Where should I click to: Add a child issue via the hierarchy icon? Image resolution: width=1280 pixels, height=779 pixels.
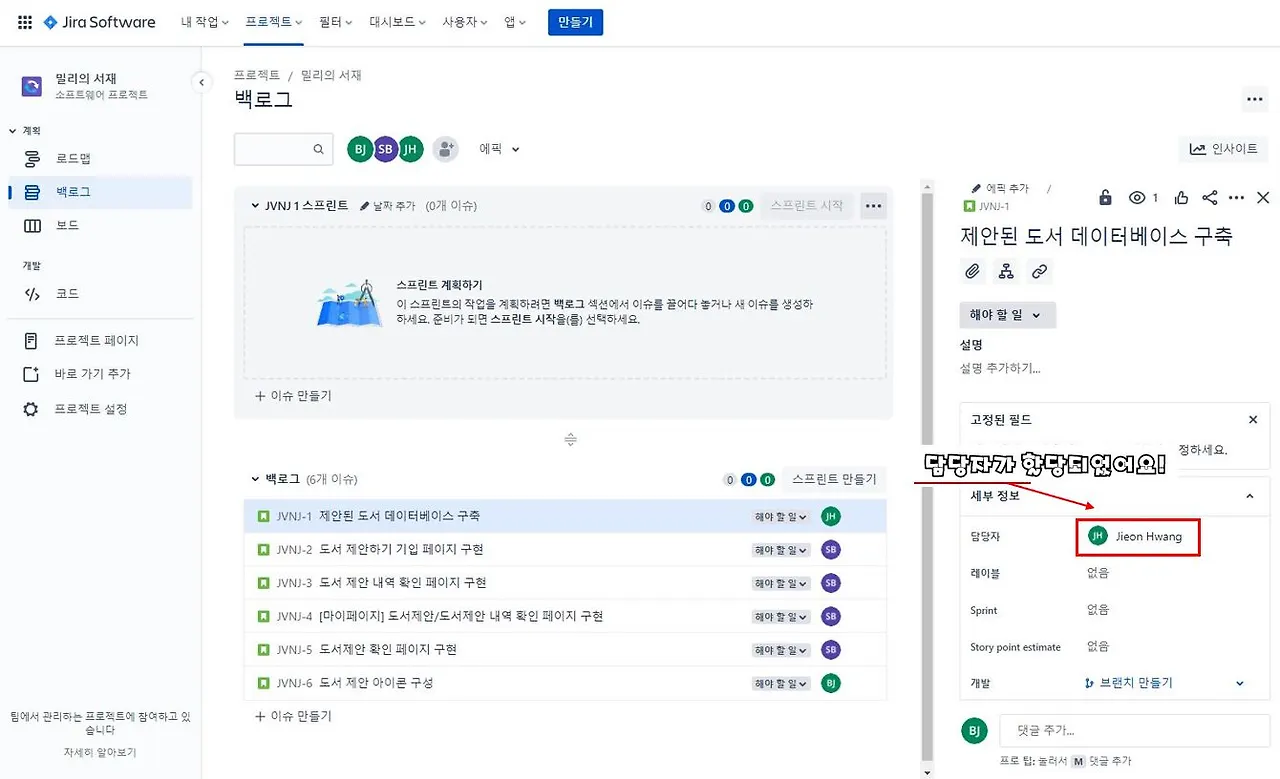tap(1005, 271)
